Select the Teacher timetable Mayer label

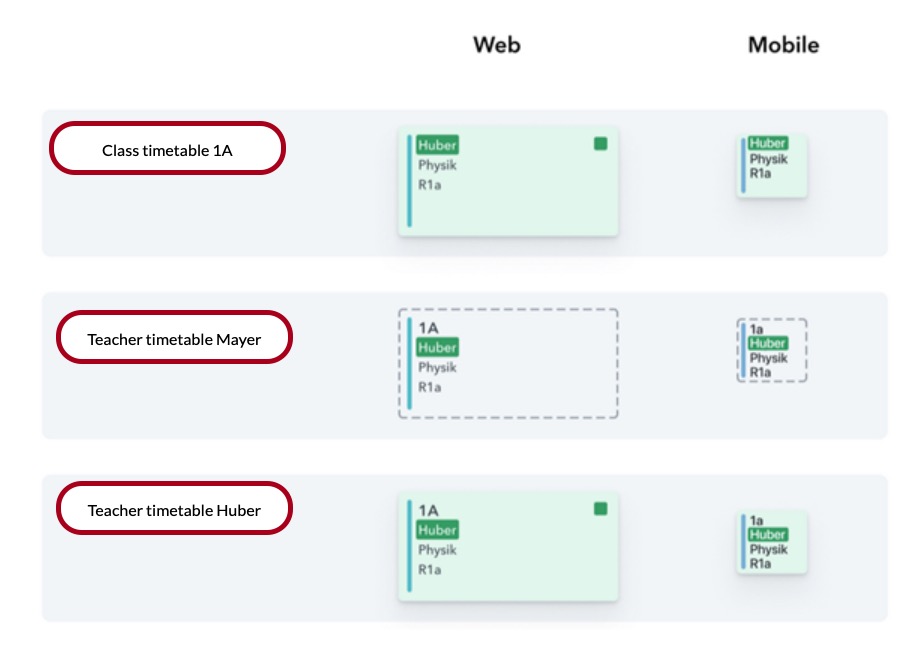click(174, 338)
